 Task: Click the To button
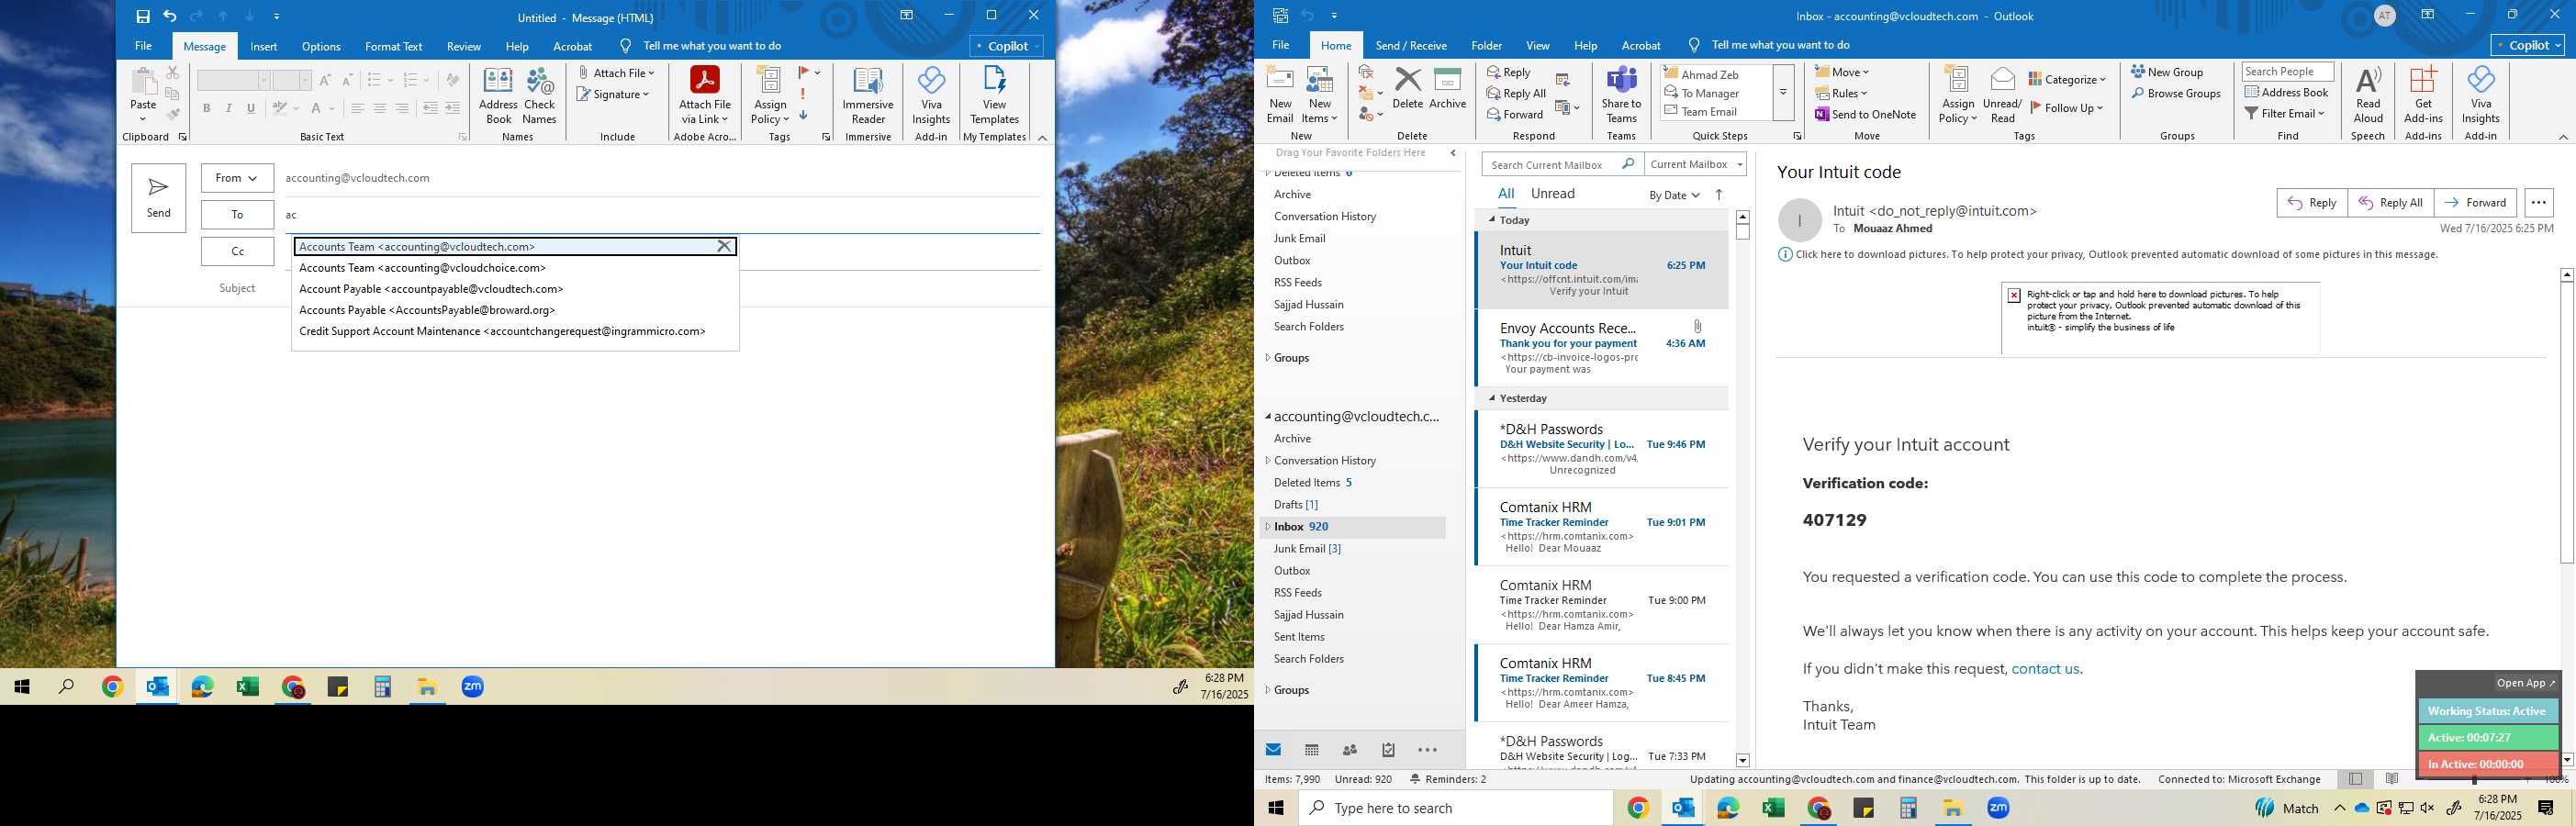coord(237,214)
